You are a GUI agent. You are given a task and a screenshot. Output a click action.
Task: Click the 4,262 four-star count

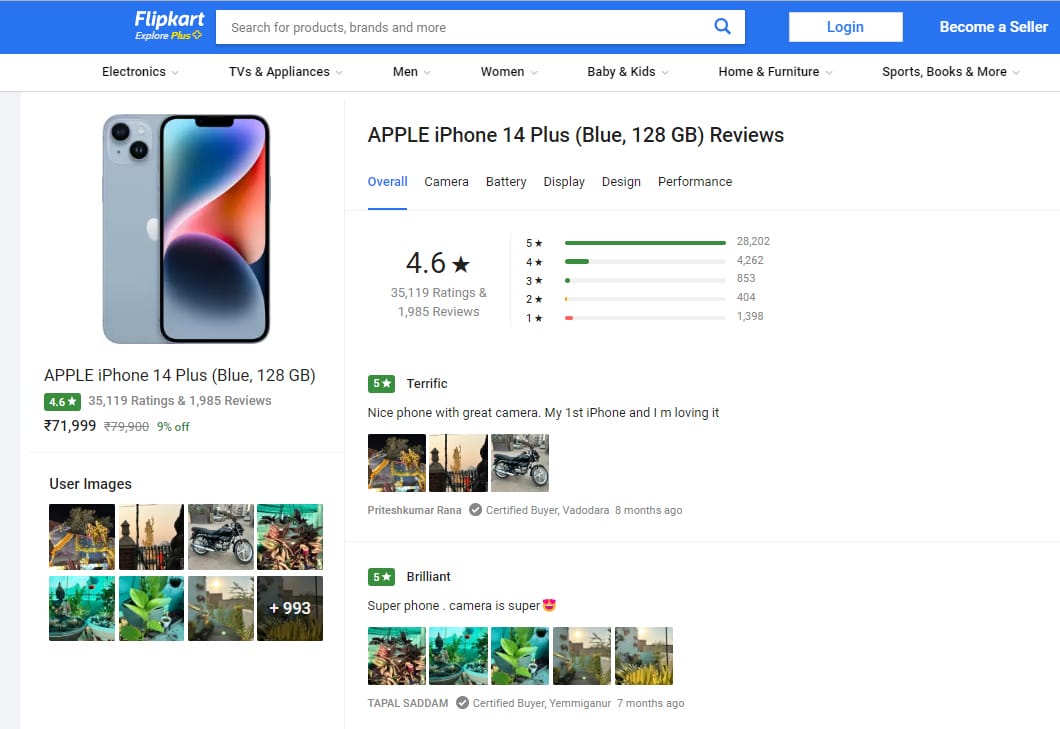[750, 260]
